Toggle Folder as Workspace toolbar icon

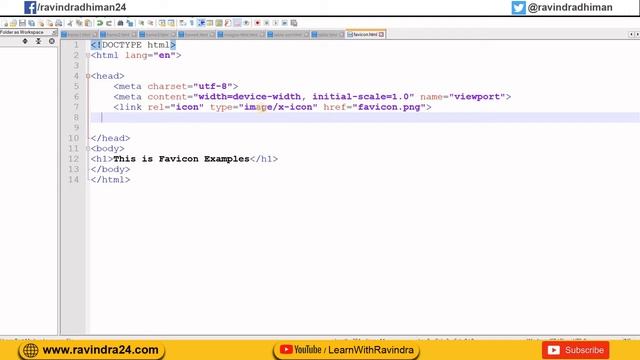[237, 23]
